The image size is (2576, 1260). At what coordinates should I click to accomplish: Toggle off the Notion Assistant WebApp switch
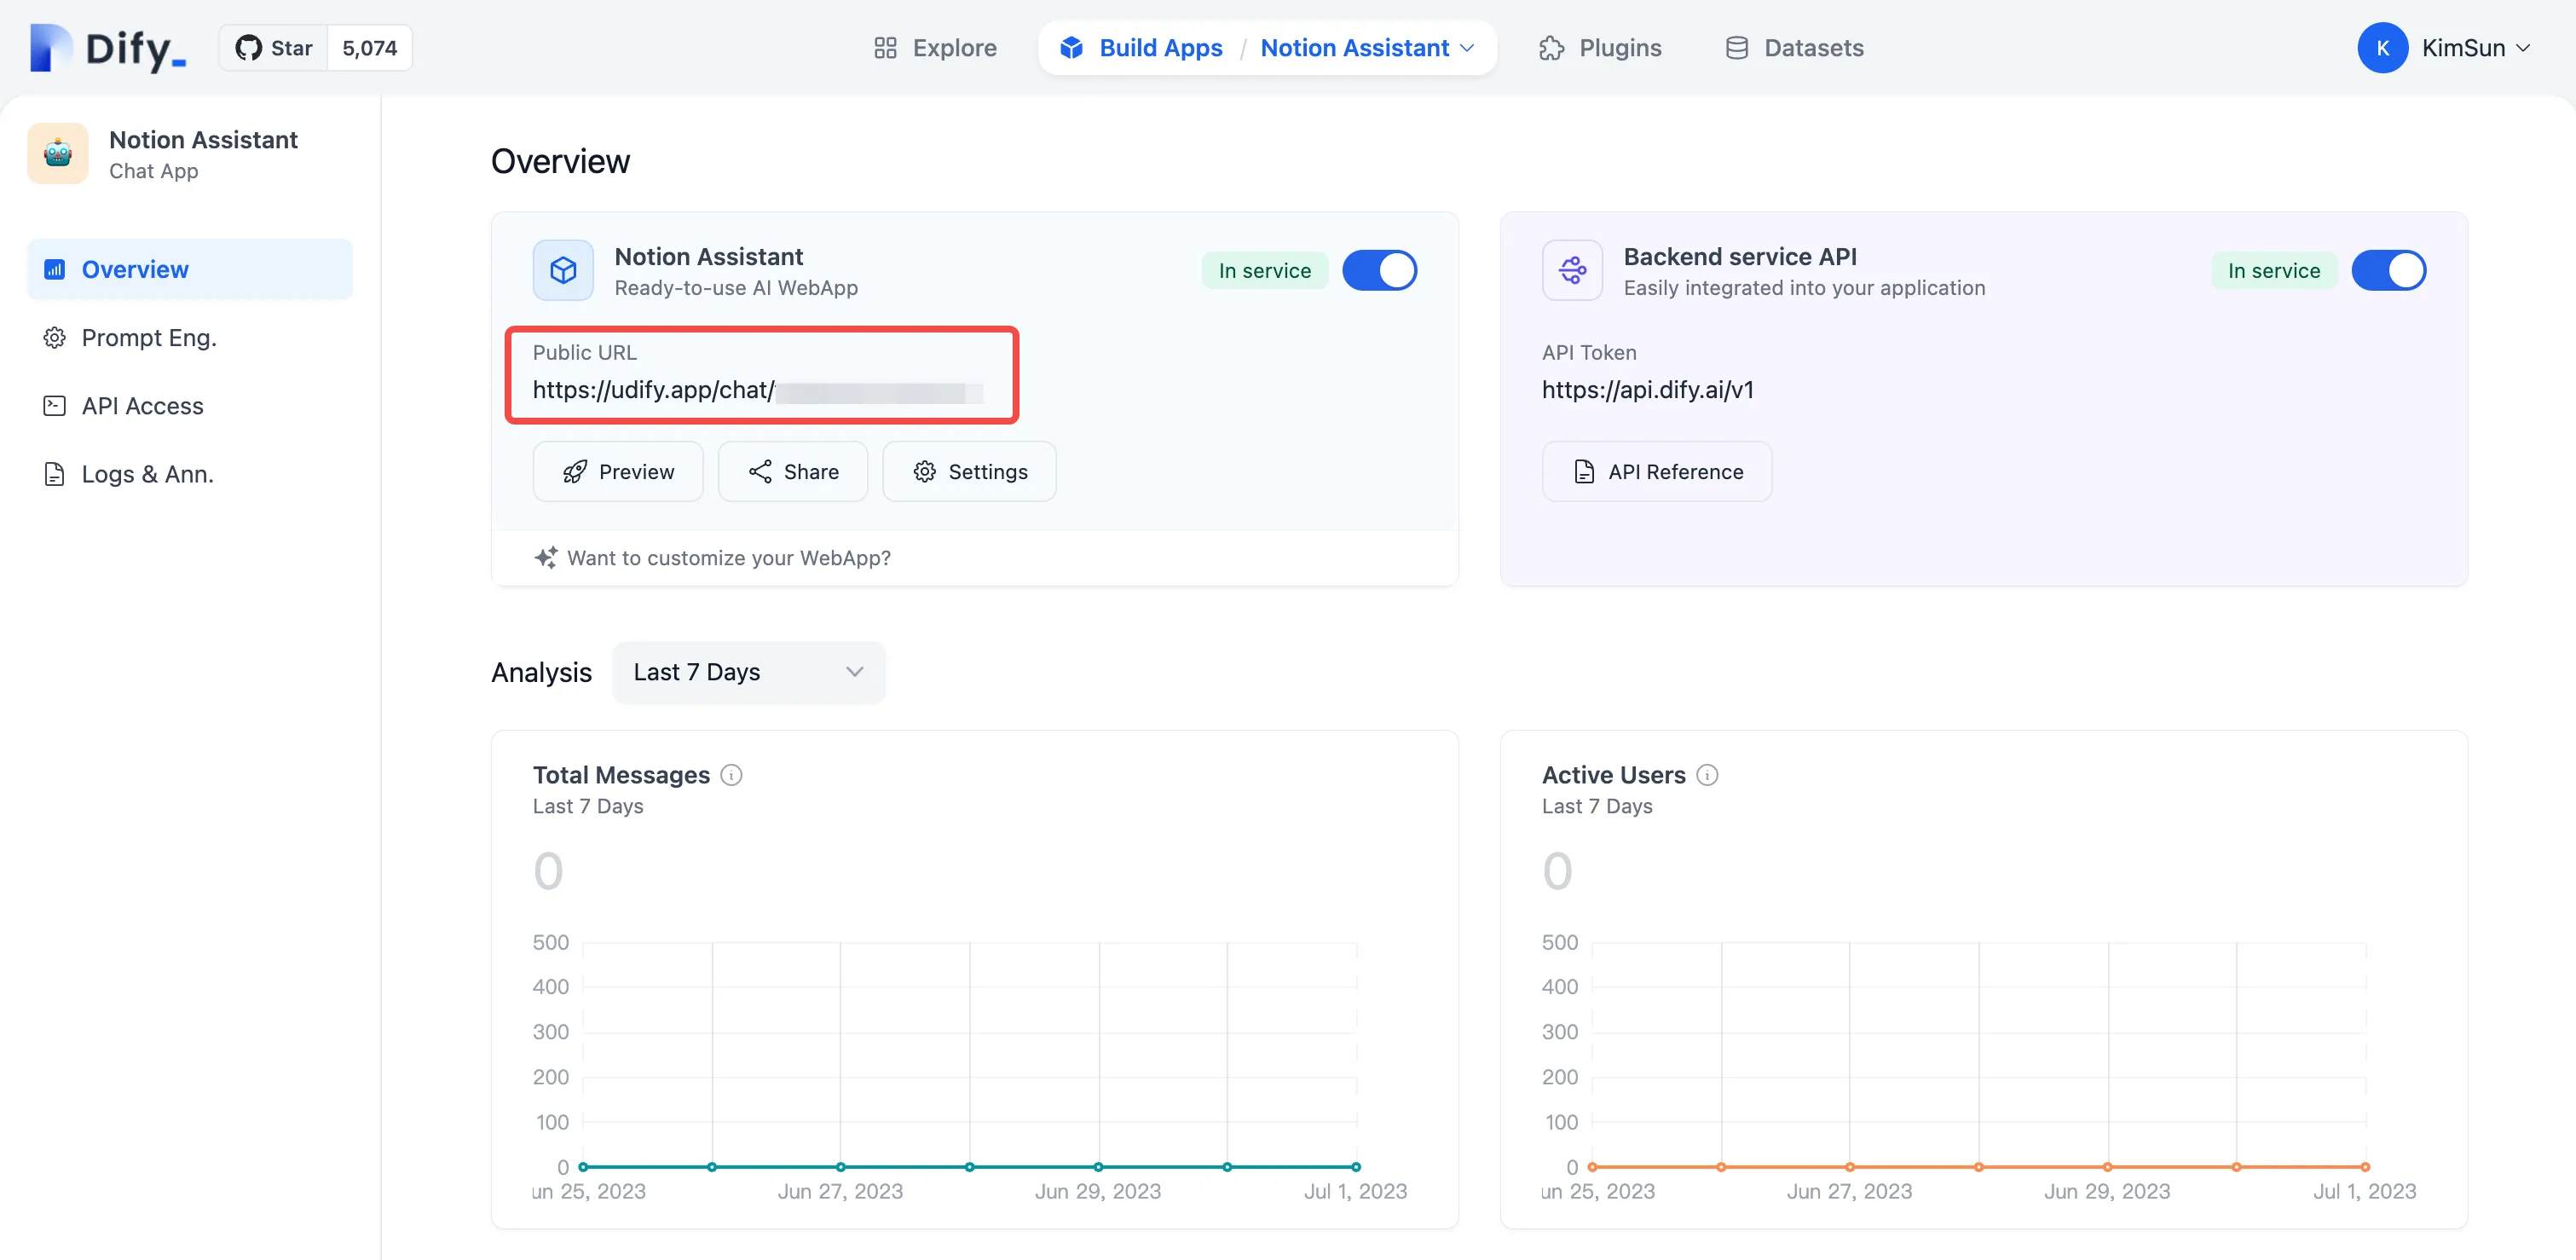[1379, 270]
